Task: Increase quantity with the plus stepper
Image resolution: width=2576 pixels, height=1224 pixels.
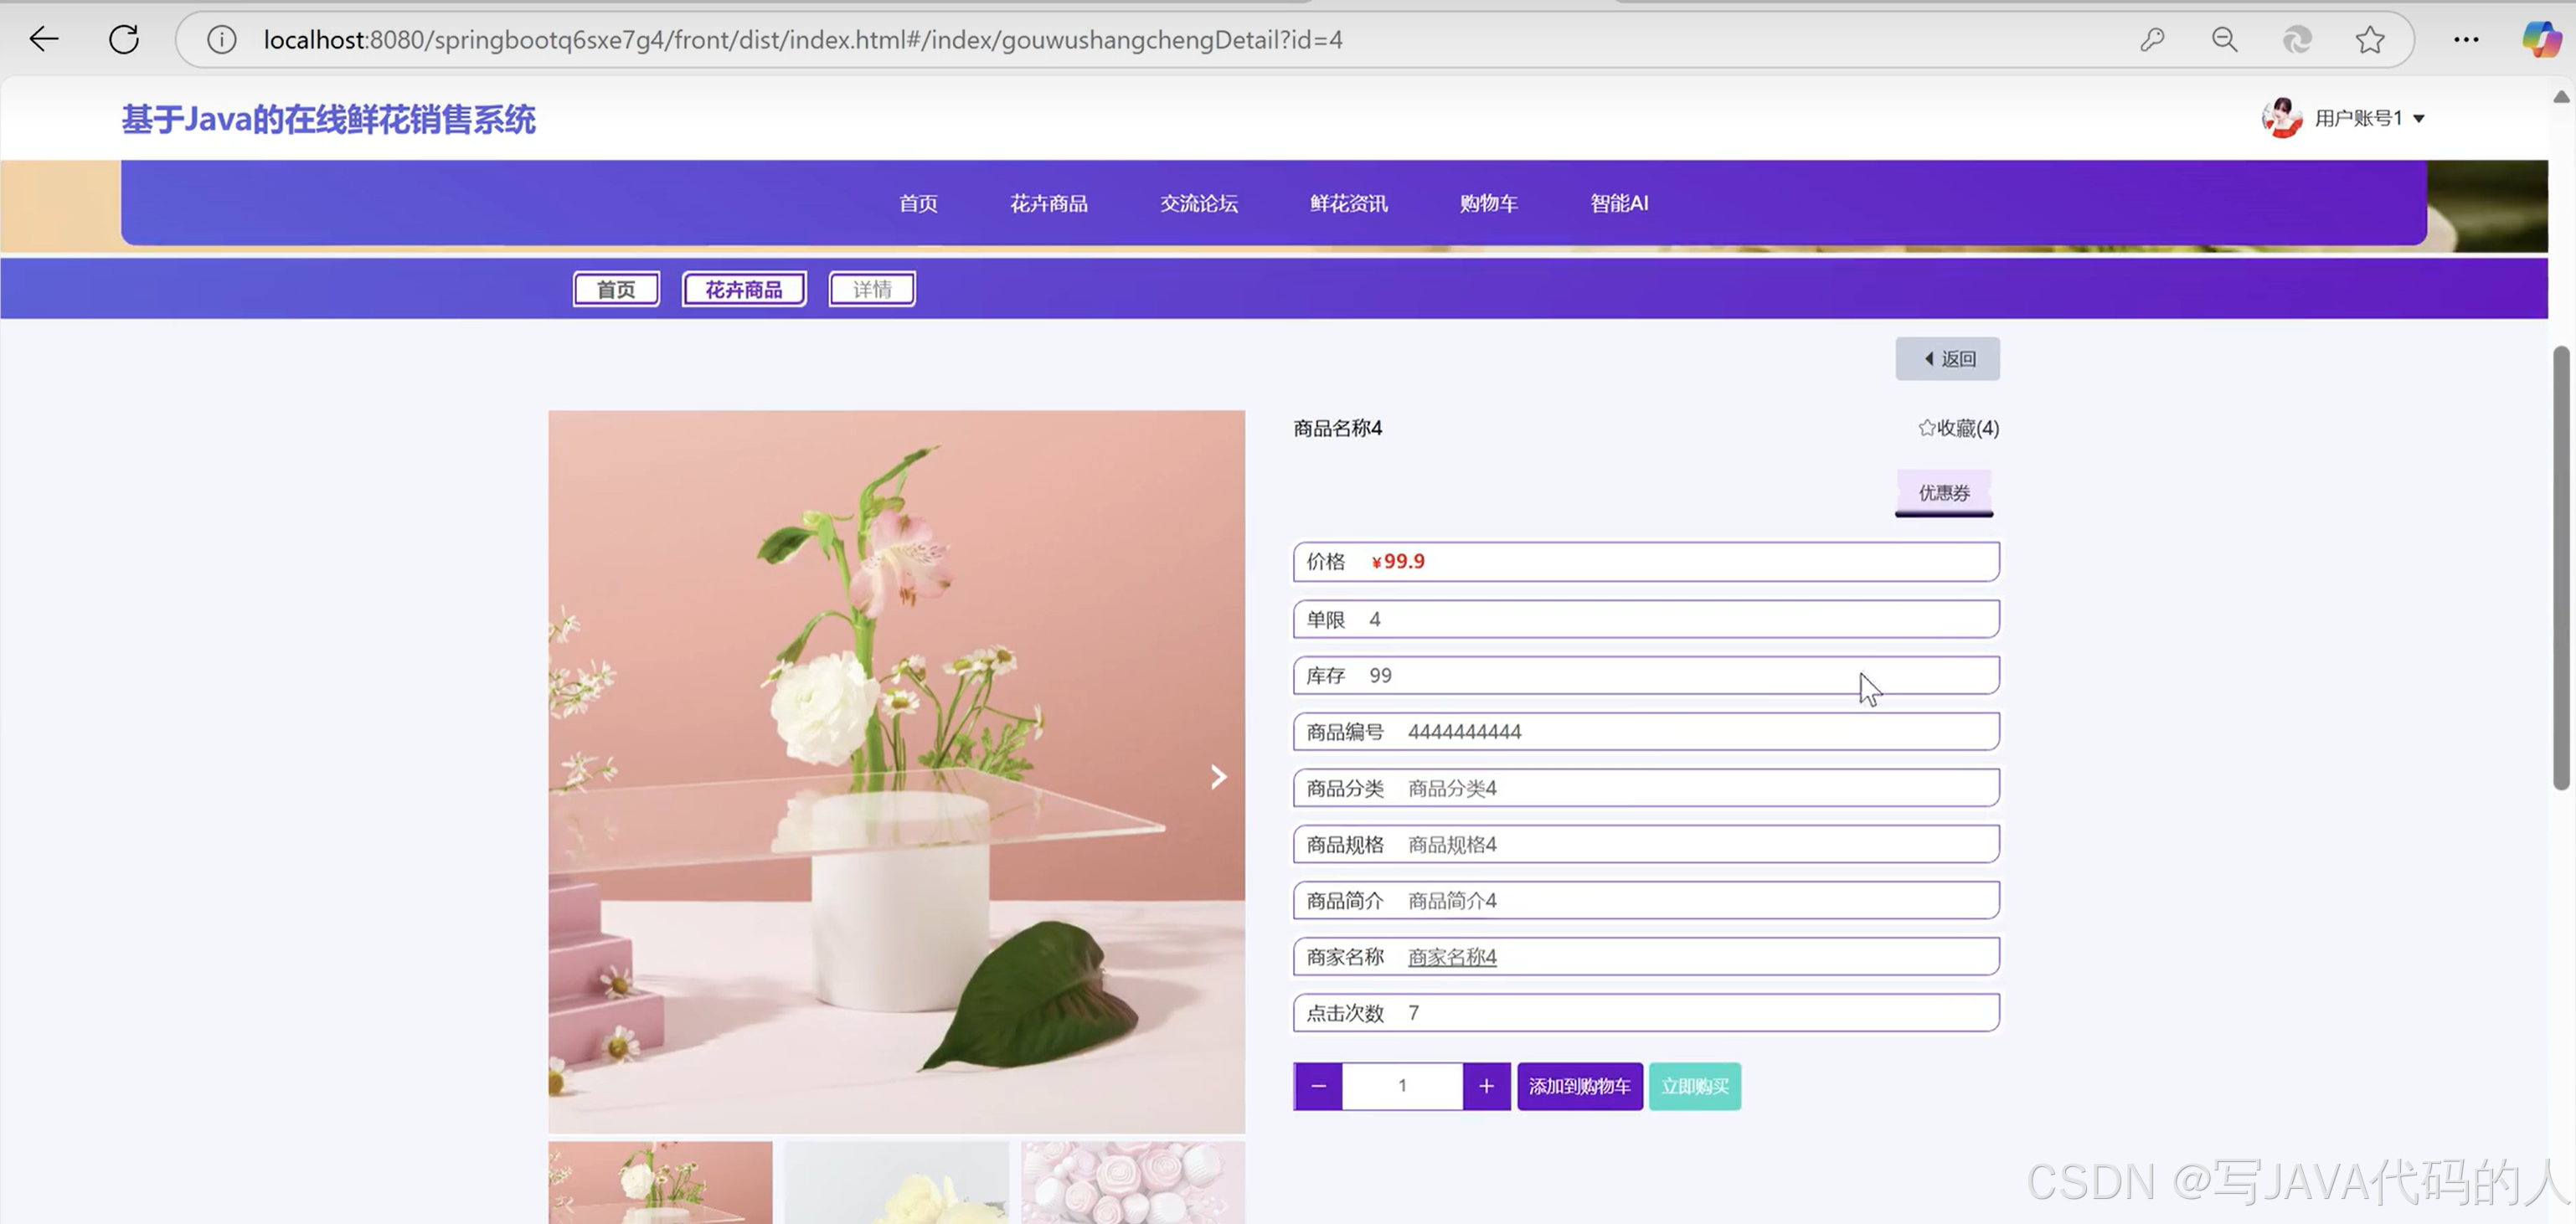Action: tap(1487, 1086)
